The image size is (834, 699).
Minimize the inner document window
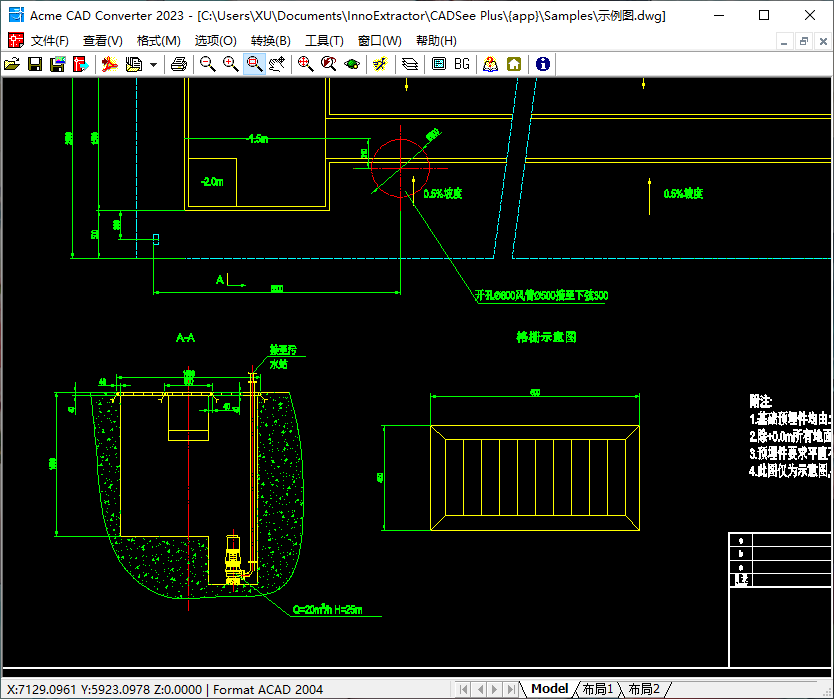(x=784, y=41)
